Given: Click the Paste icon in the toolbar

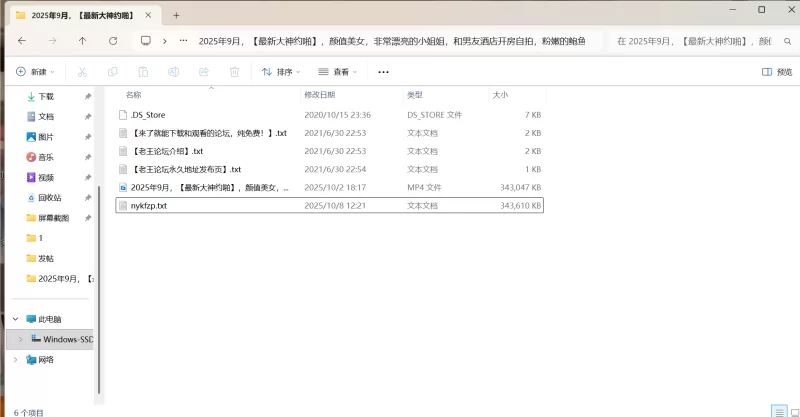Looking at the screenshot, I should (x=143, y=72).
